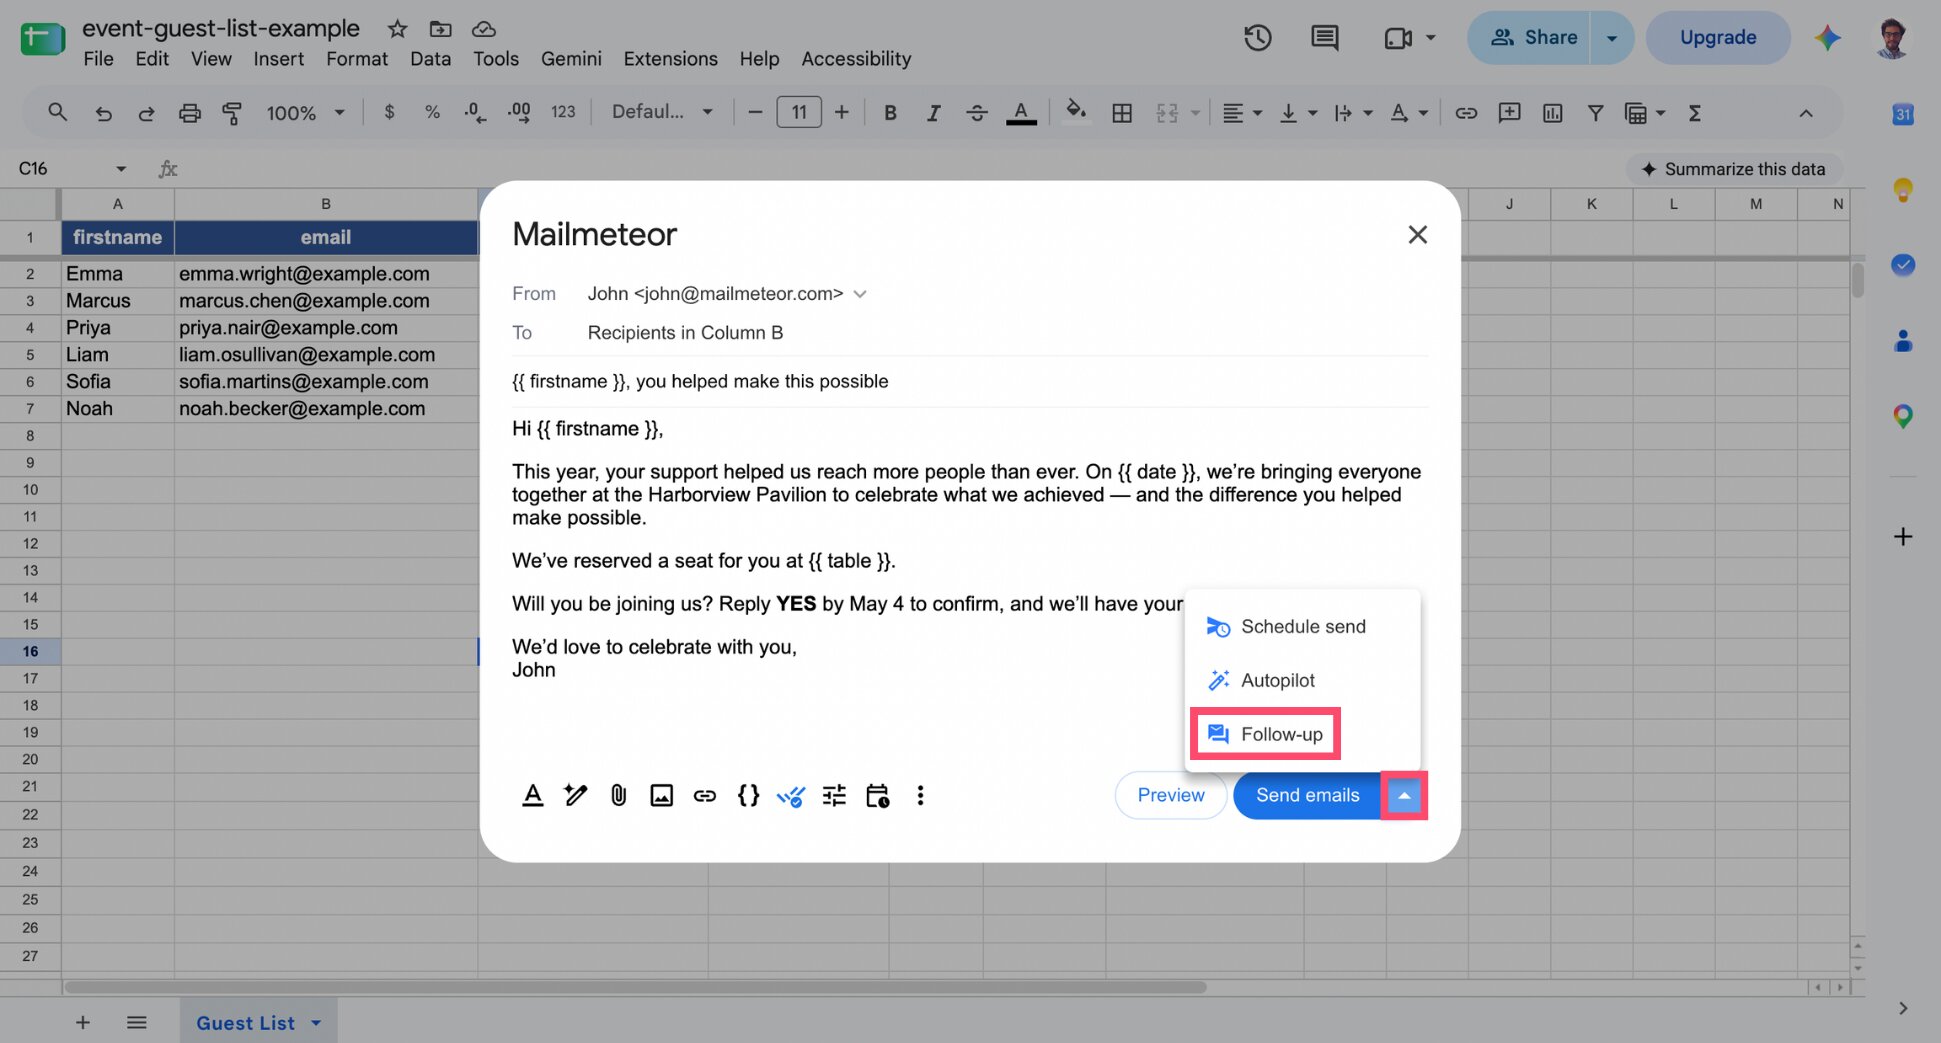The image size is (1941, 1043).
Task: Open the Gemini menu
Action: [571, 59]
